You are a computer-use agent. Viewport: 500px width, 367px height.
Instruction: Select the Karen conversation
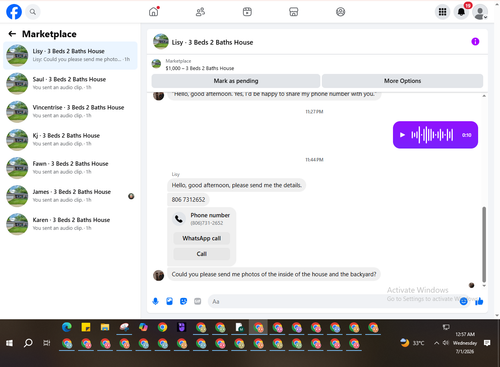point(70,224)
